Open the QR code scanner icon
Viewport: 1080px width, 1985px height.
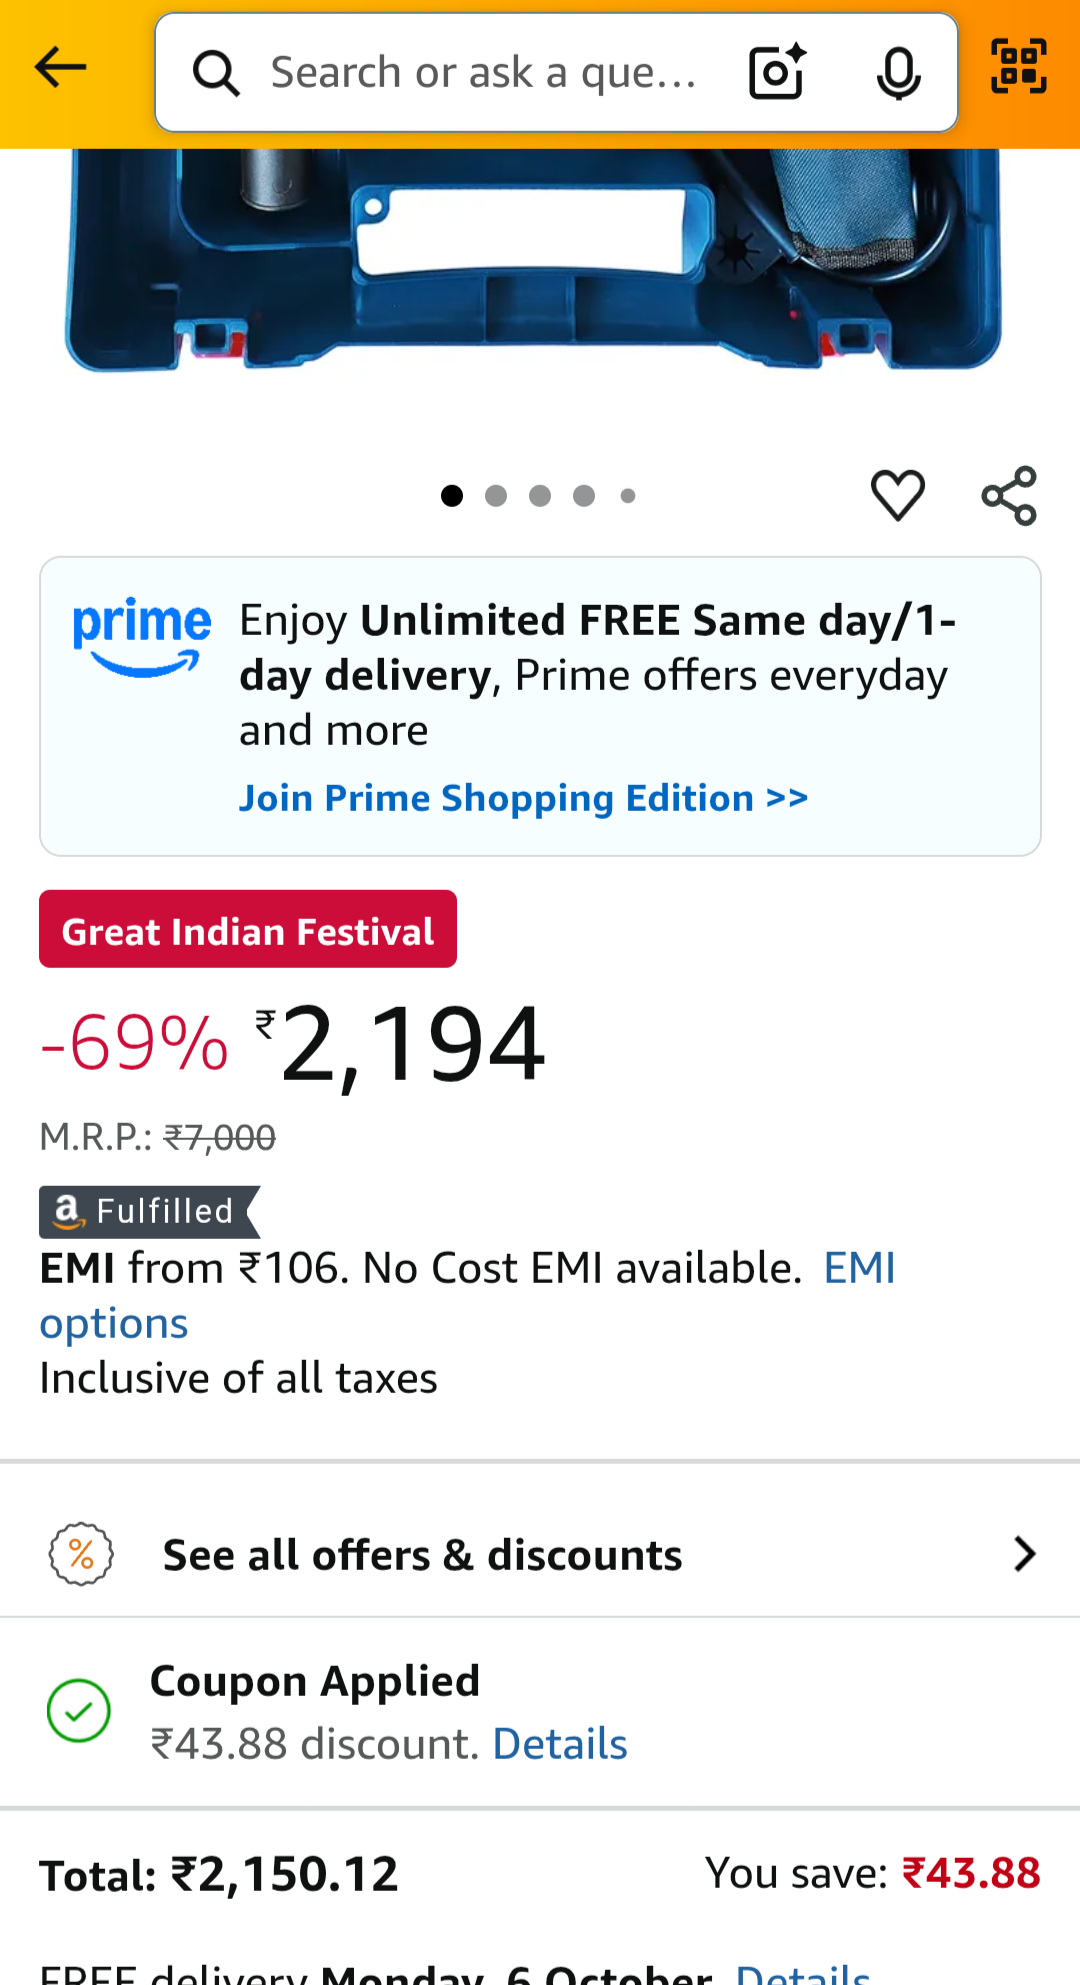coord(1018,67)
